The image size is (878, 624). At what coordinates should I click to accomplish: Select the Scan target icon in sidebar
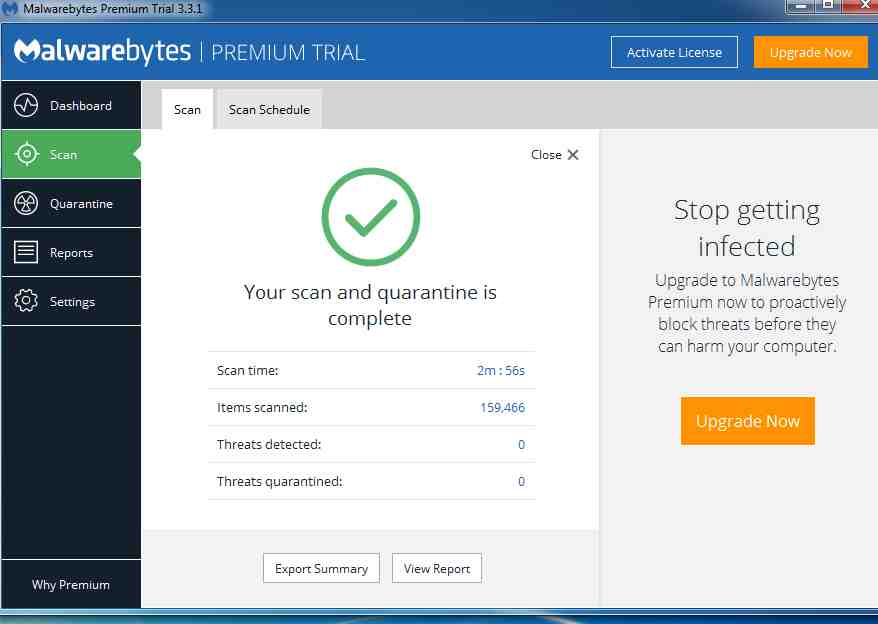click(26, 155)
